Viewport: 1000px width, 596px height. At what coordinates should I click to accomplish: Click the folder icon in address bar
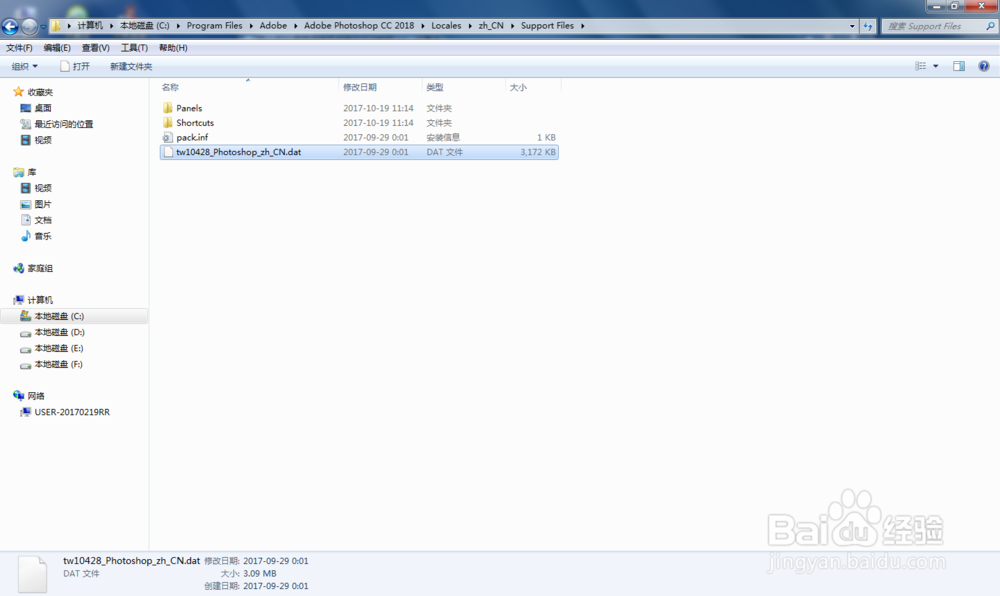click(56, 25)
